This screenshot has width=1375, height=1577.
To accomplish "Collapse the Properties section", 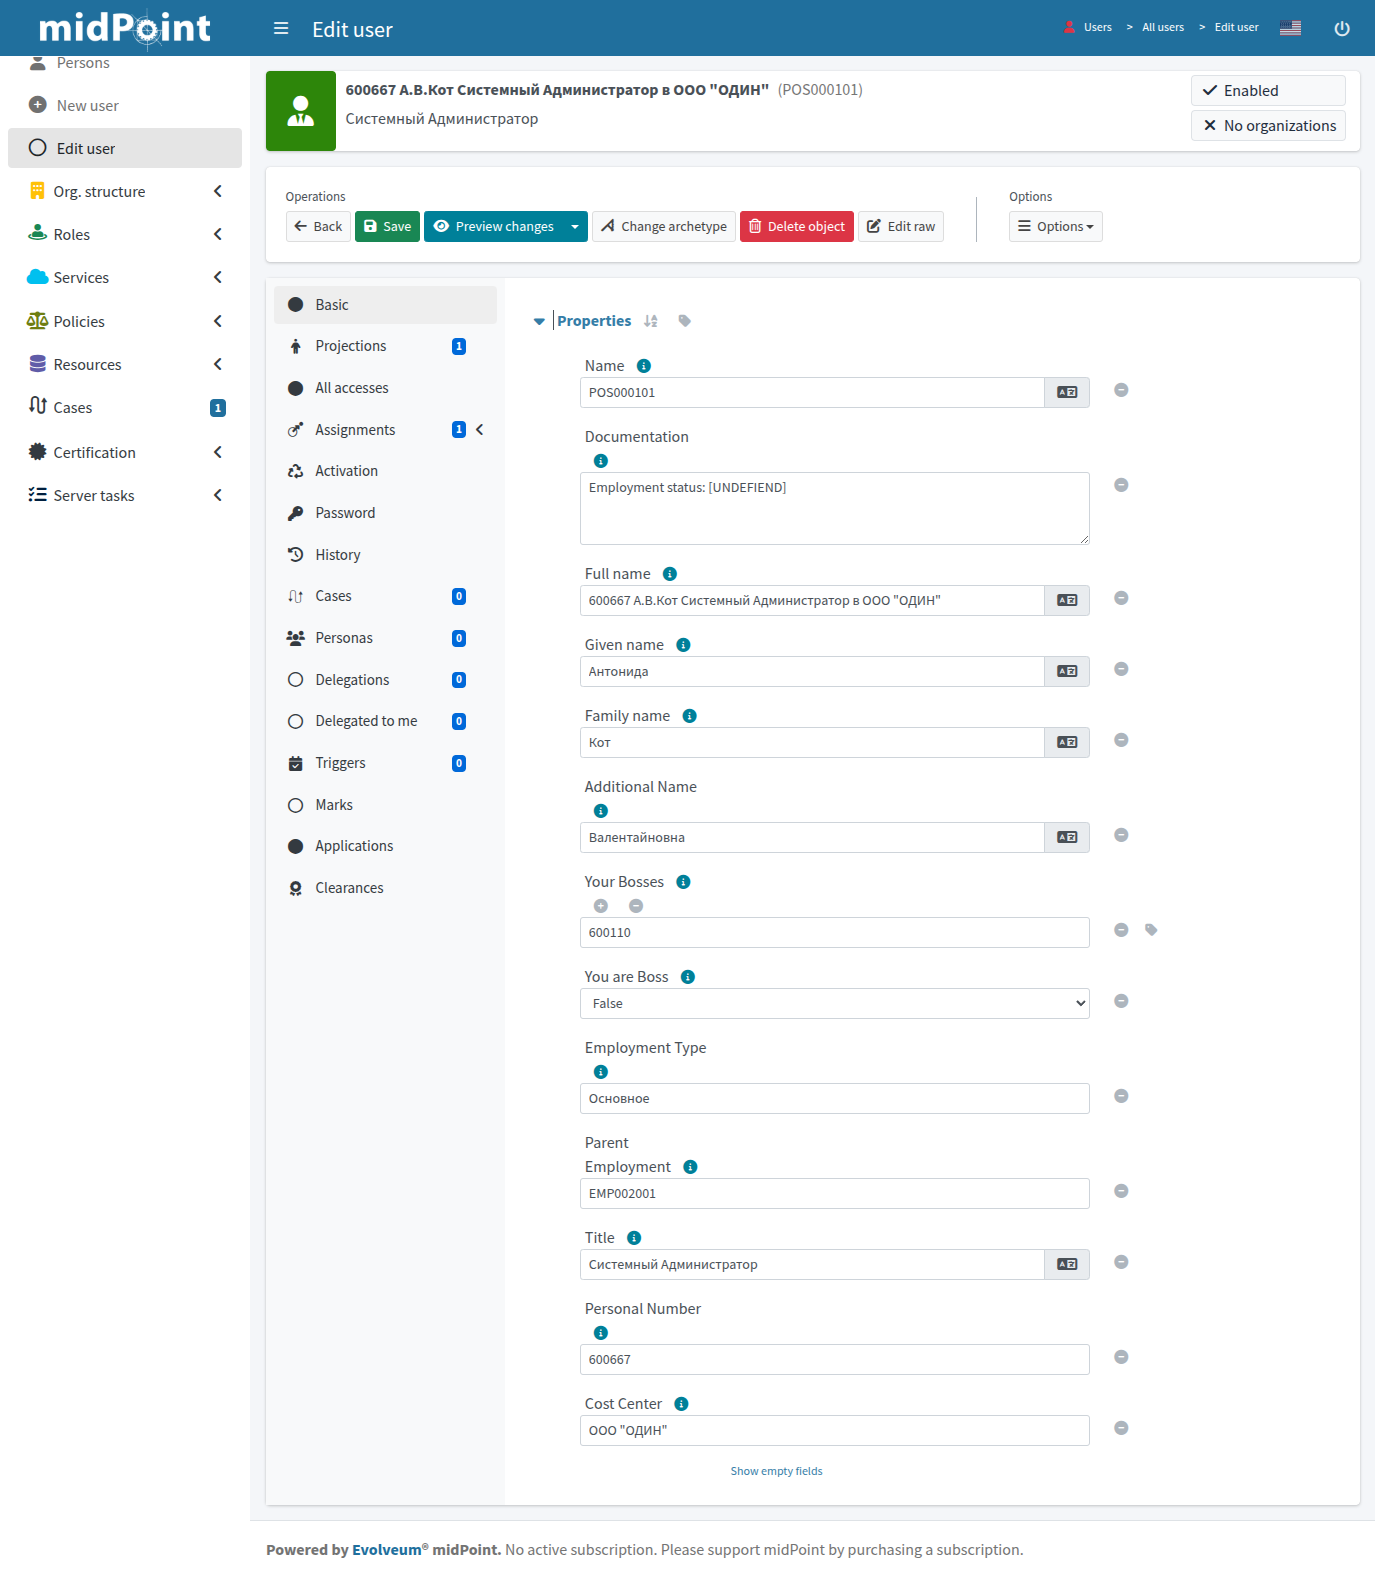I will pyautogui.click(x=539, y=321).
